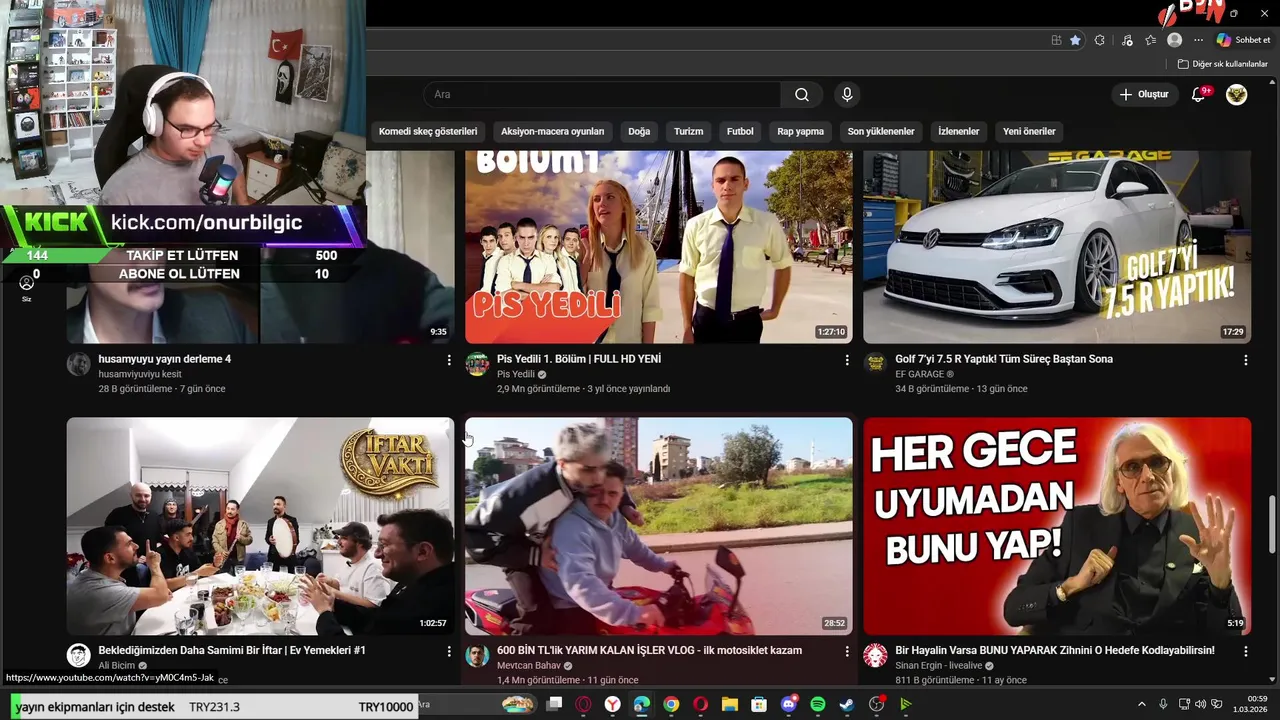Open Steam from the taskbar
Screen dimensions: 1280x720
point(847,705)
